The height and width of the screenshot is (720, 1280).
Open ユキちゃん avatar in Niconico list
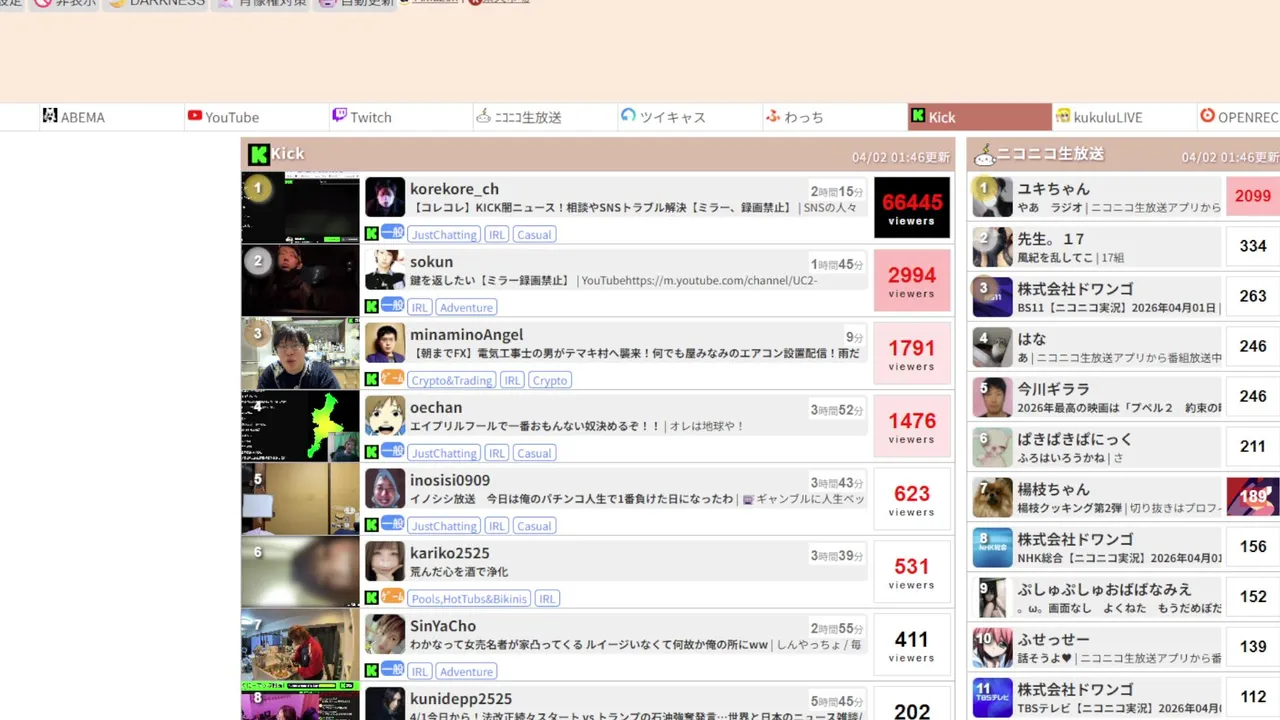point(993,197)
